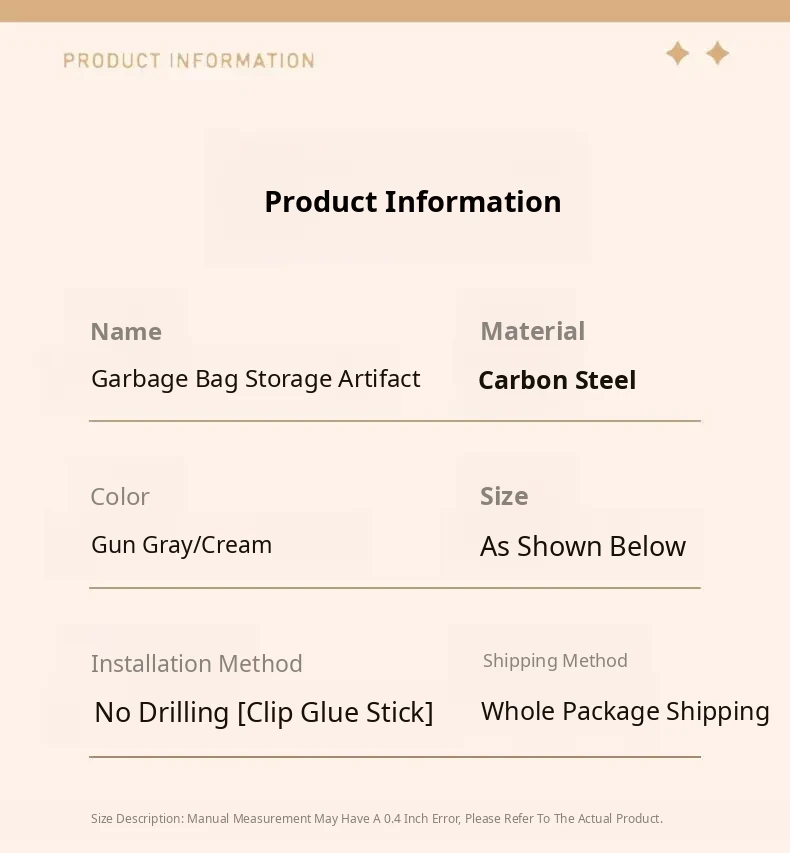Click the left sparkle star icon

(678, 53)
